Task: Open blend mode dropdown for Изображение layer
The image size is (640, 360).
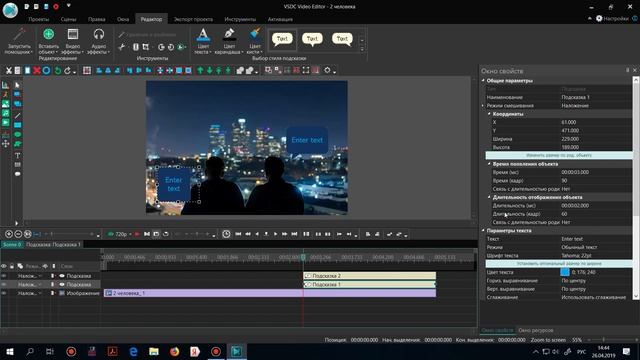Action: point(40,293)
